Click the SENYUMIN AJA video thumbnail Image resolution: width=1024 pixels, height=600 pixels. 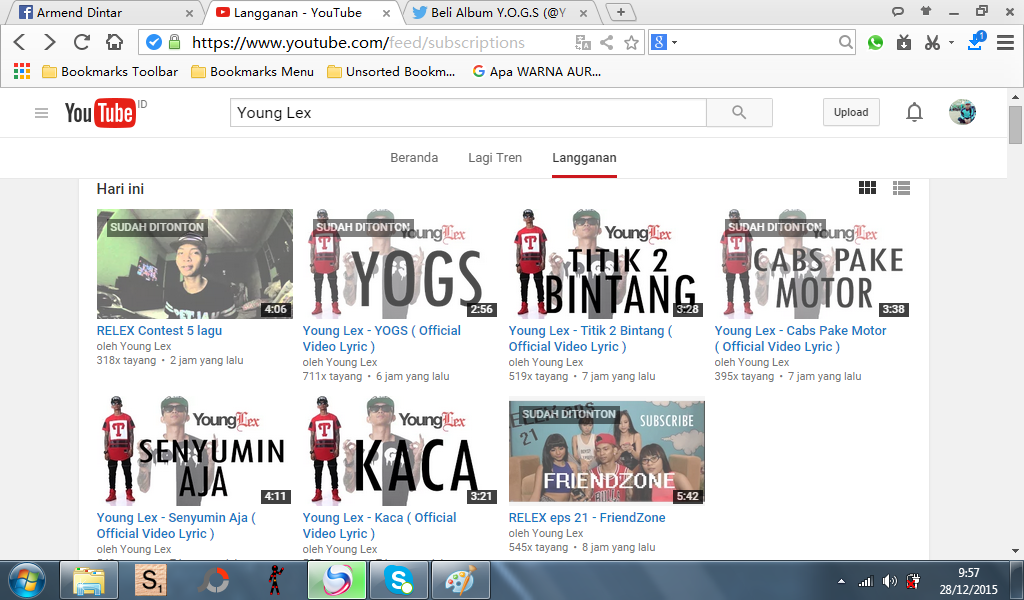(x=195, y=450)
